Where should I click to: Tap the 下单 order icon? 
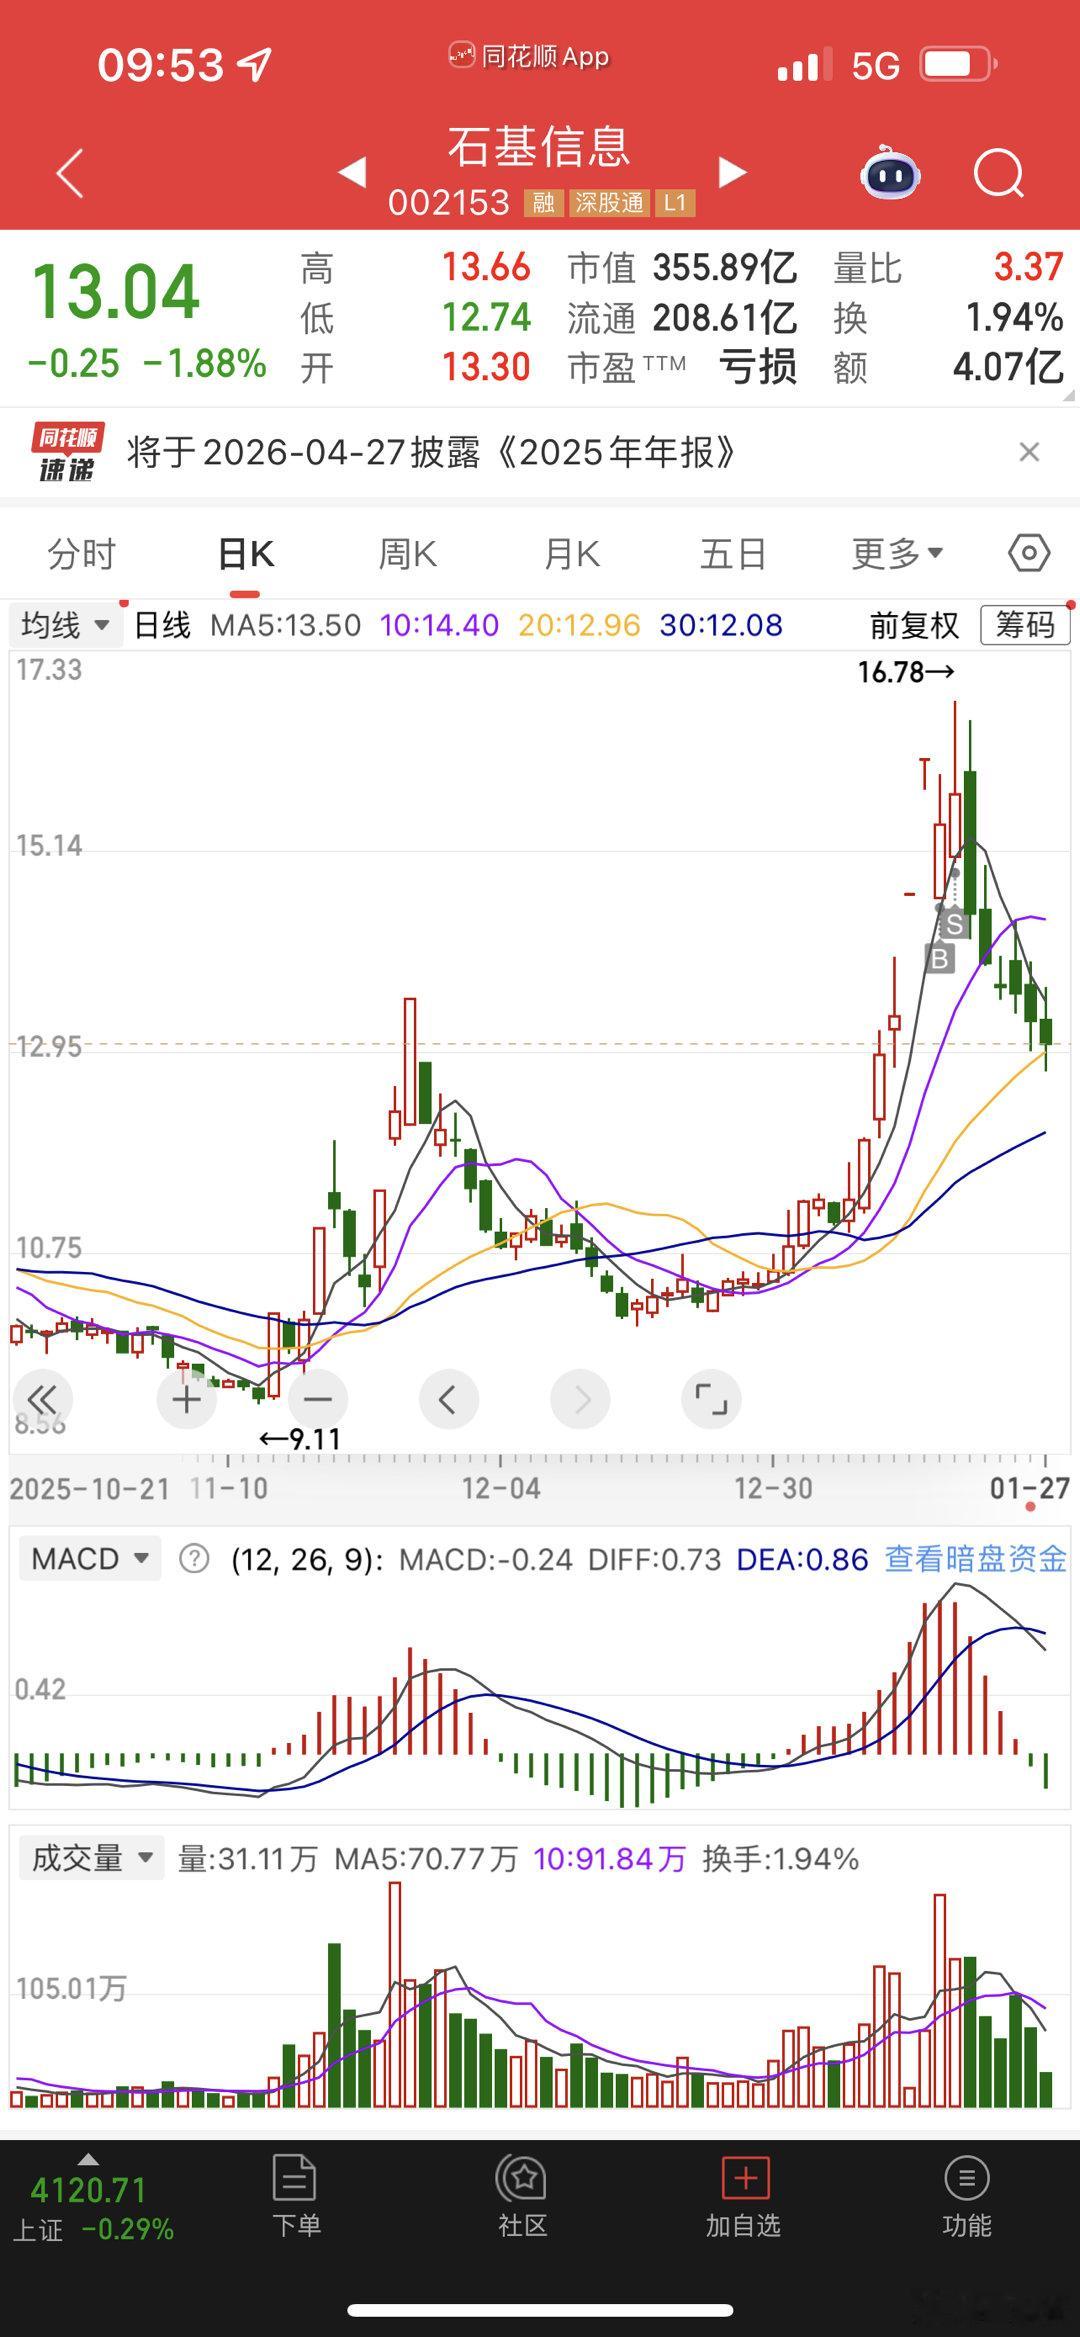click(x=296, y=2197)
